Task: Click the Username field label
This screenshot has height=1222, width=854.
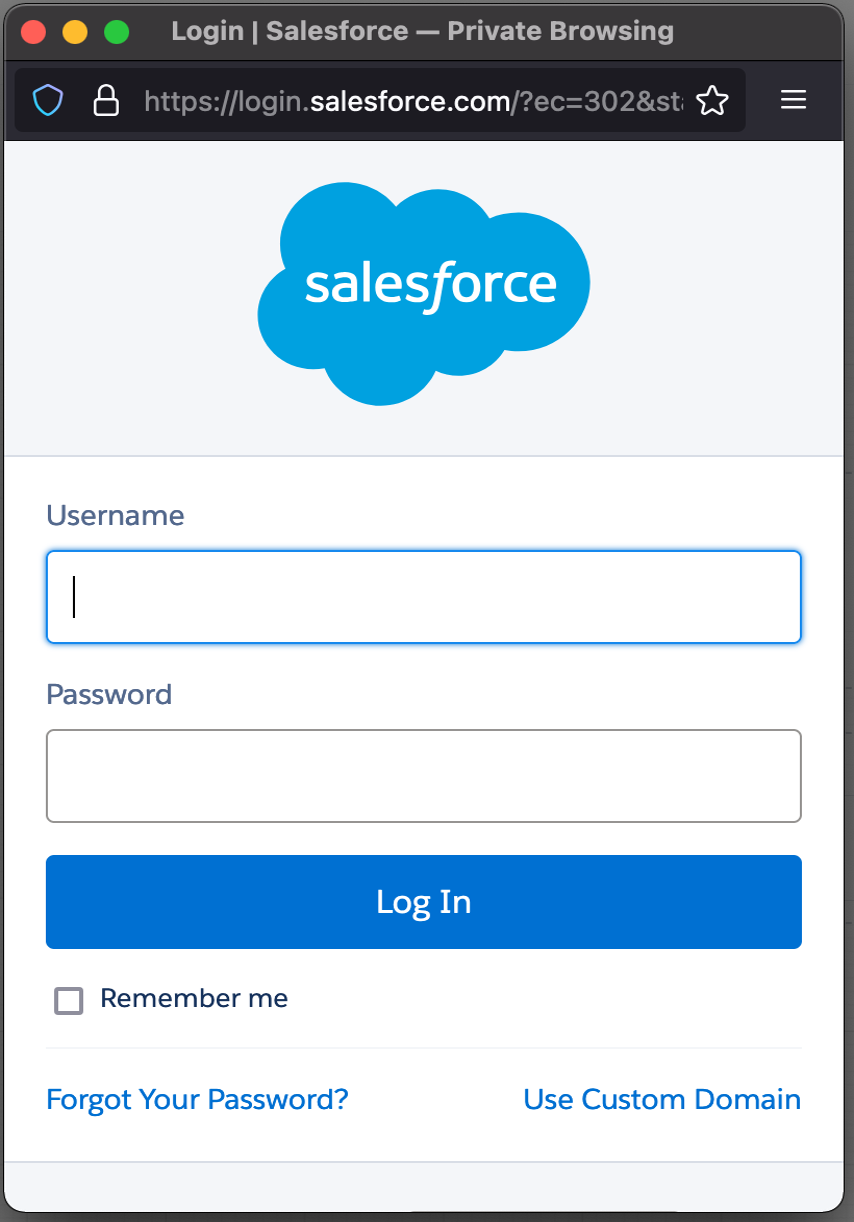Action: 114,515
